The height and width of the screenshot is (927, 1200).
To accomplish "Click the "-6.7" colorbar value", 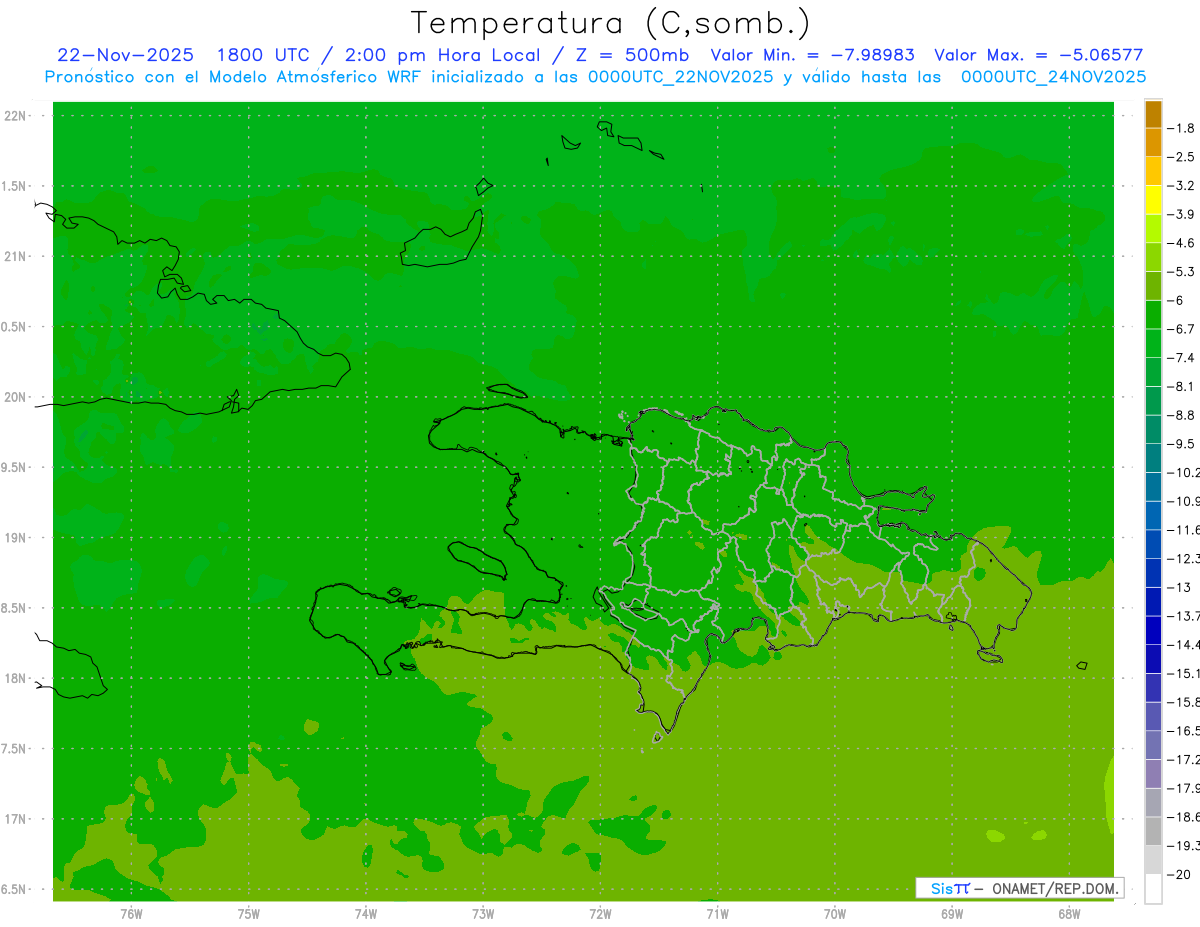I will coord(1182,329).
